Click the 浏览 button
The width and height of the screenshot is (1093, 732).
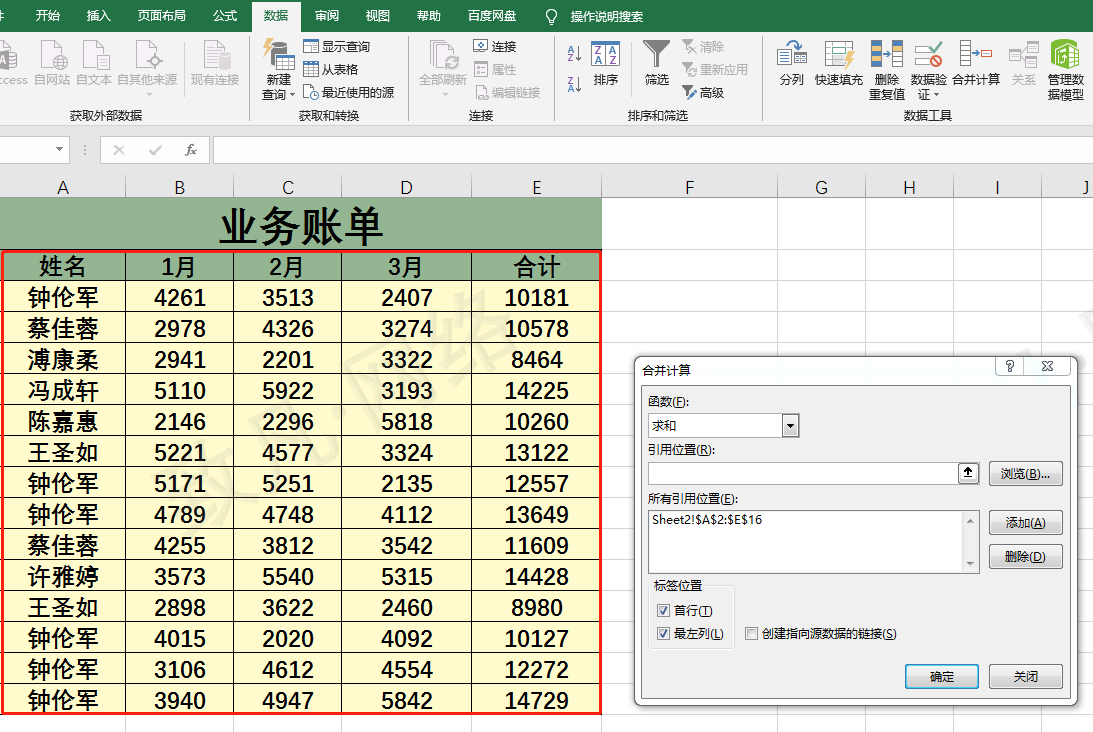(1025, 473)
